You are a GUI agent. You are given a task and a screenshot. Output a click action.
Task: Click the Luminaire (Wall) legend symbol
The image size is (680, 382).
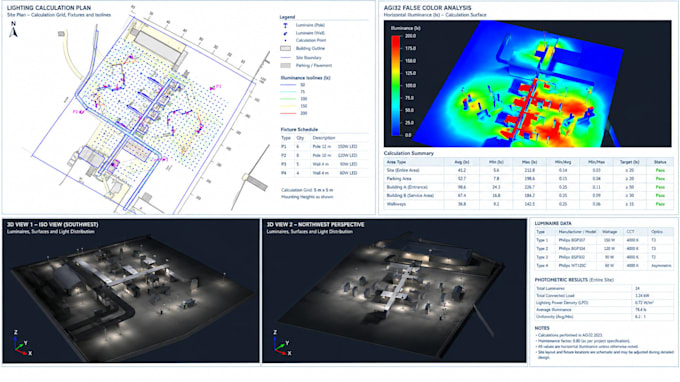[x=285, y=33]
